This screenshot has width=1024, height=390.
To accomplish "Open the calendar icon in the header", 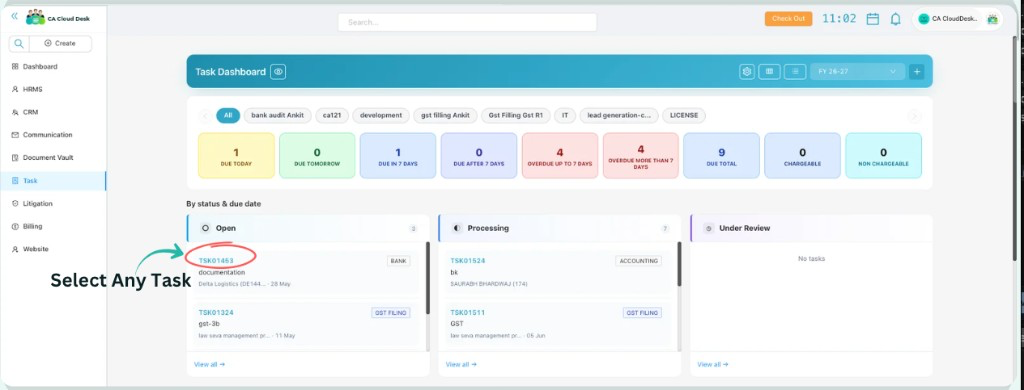I will coord(872,20).
